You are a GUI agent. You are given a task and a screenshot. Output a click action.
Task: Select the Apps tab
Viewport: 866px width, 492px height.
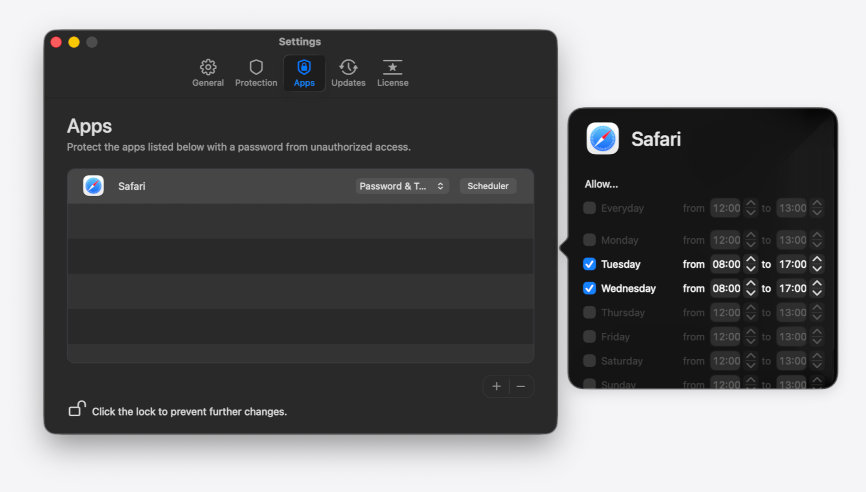tap(304, 73)
